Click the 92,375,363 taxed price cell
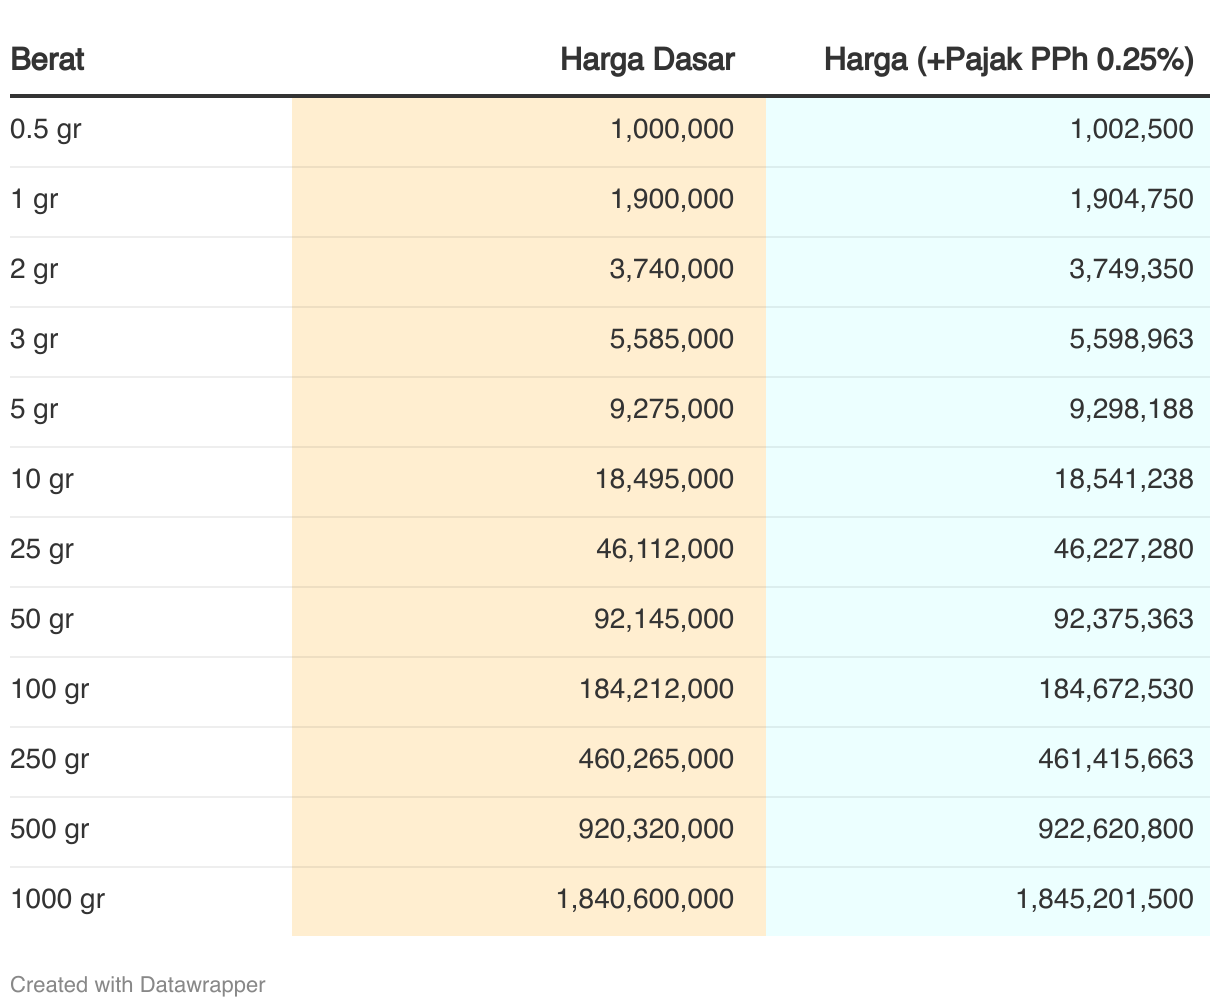1220x1008 pixels. click(x=1124, y=619)
